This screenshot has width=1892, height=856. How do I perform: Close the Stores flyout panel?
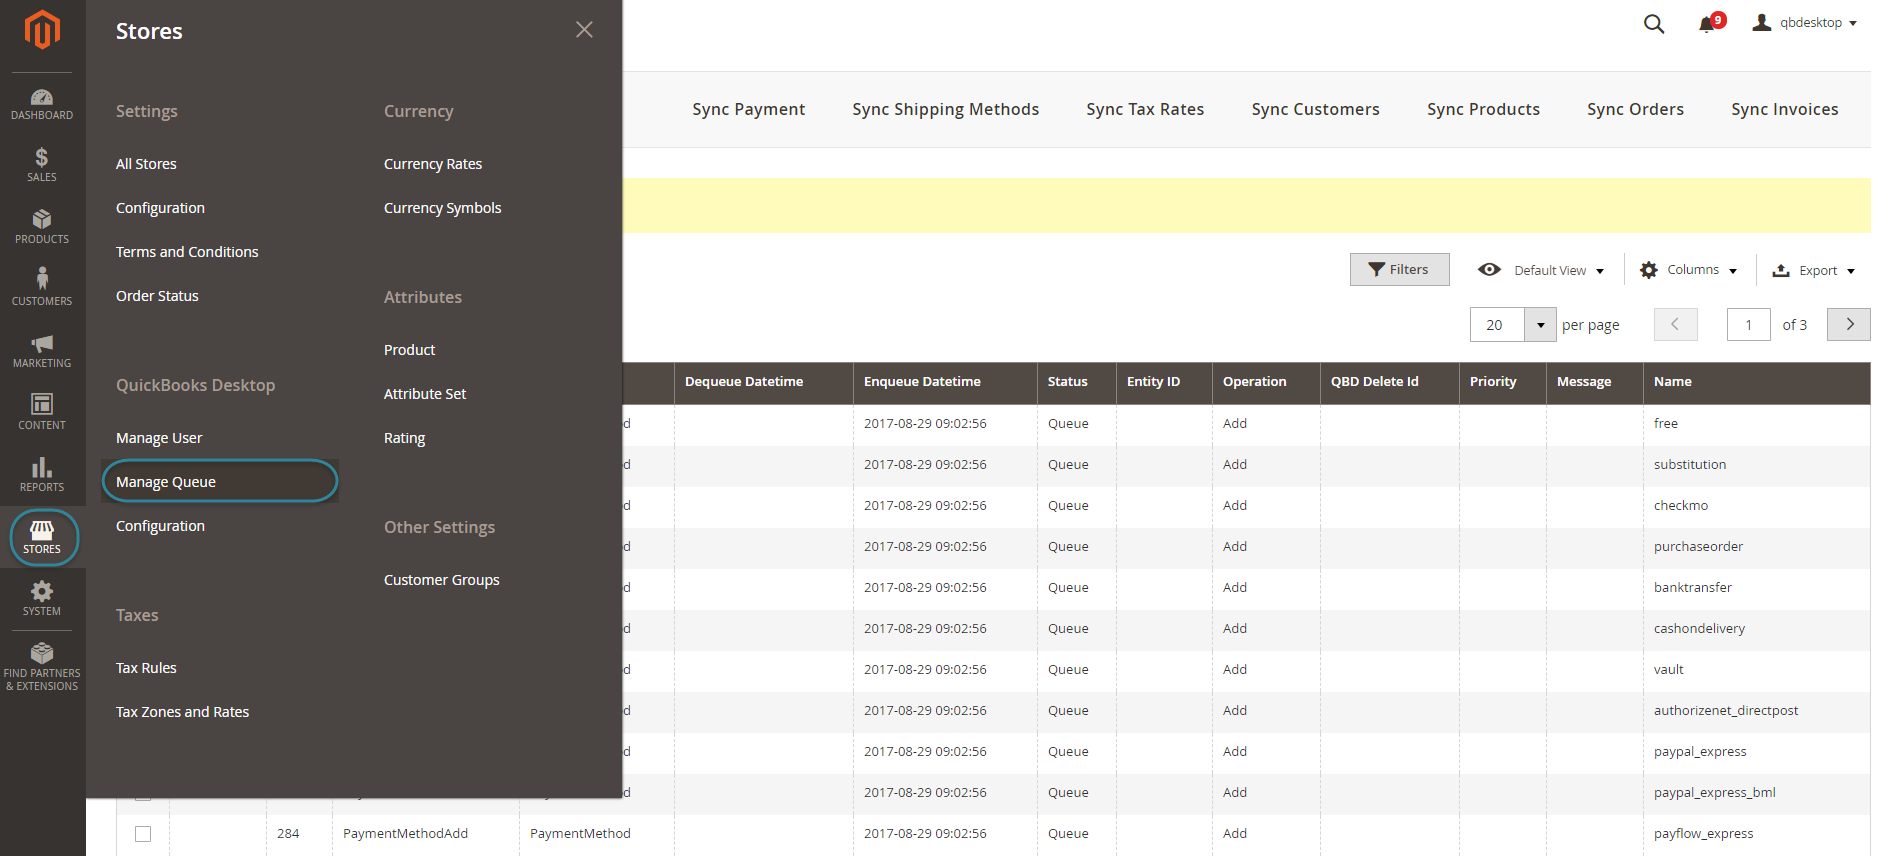pyautogui.click(x=584, y=30)
